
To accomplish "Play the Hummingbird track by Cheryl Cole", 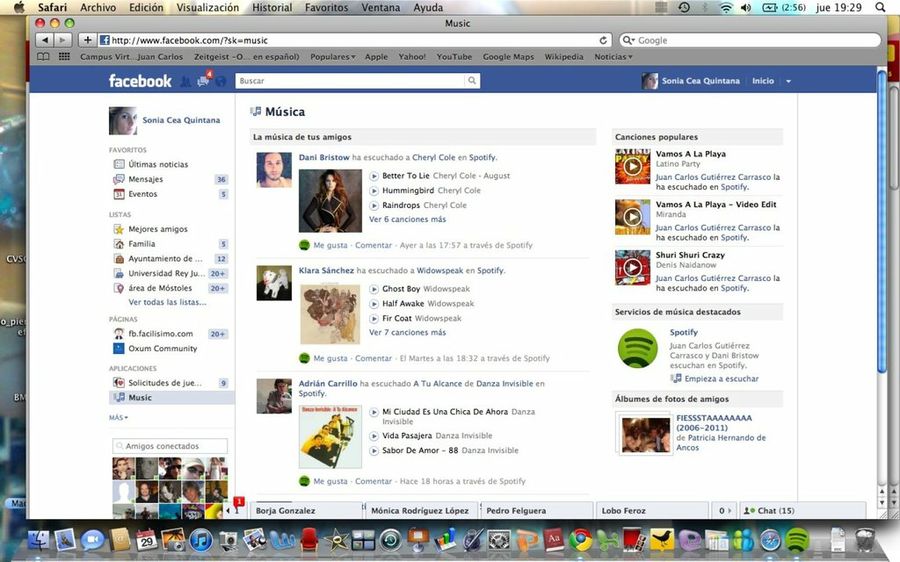I will pyautogui.click(x=374, y=191).
